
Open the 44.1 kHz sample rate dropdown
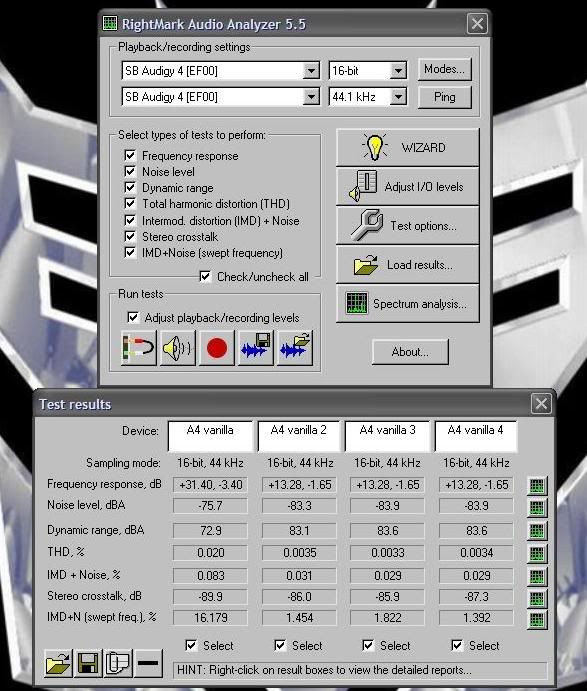[x=398, y=97]
